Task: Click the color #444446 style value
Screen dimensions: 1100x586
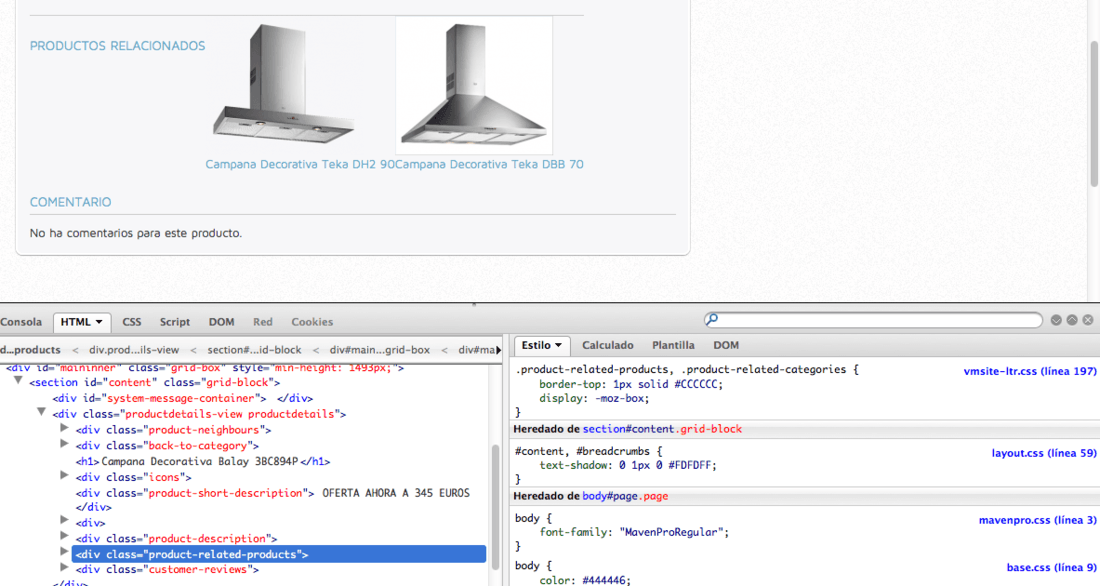Action: click(604, 580)
